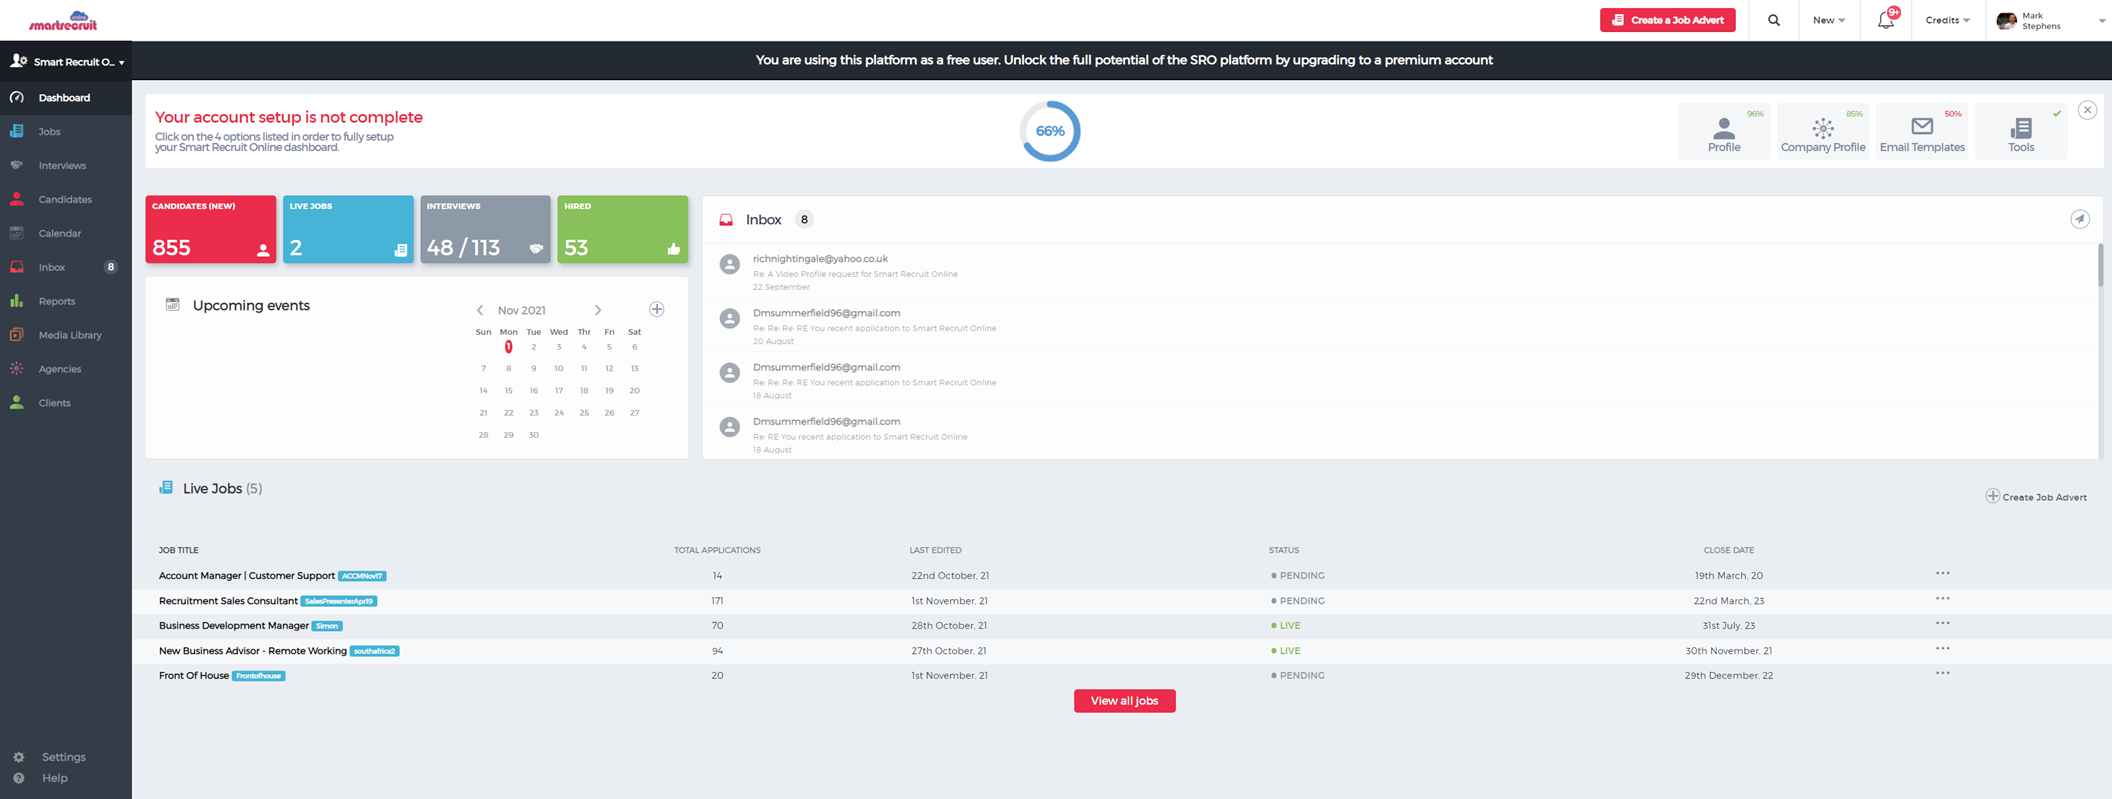Open Candidates in the sidebar
The width and height of the screenshot is (2112, 799).
(65, 200)
